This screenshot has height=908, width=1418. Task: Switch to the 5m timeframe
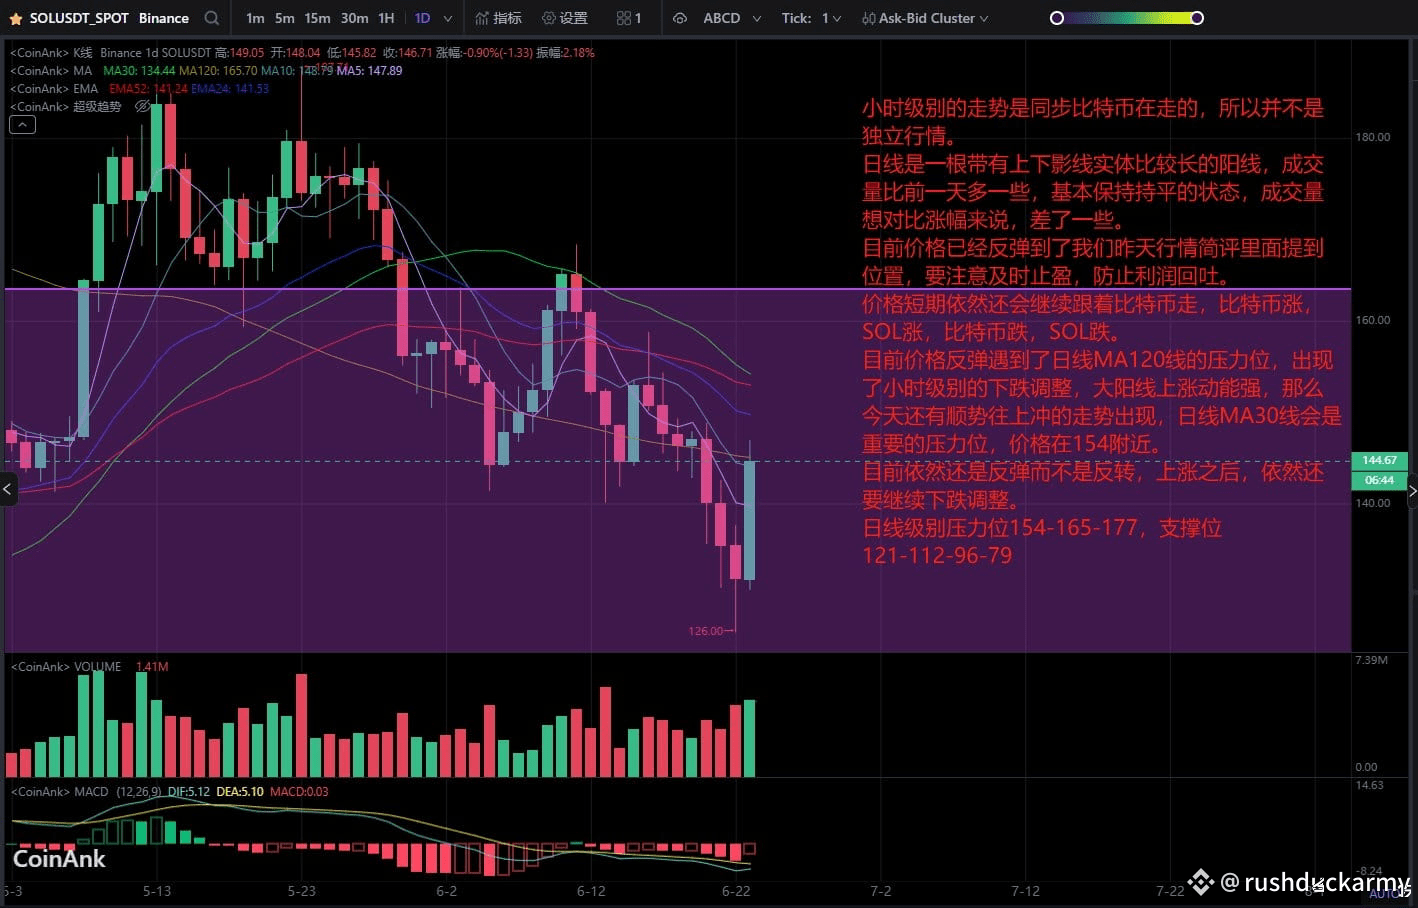[x=285, y=18]
